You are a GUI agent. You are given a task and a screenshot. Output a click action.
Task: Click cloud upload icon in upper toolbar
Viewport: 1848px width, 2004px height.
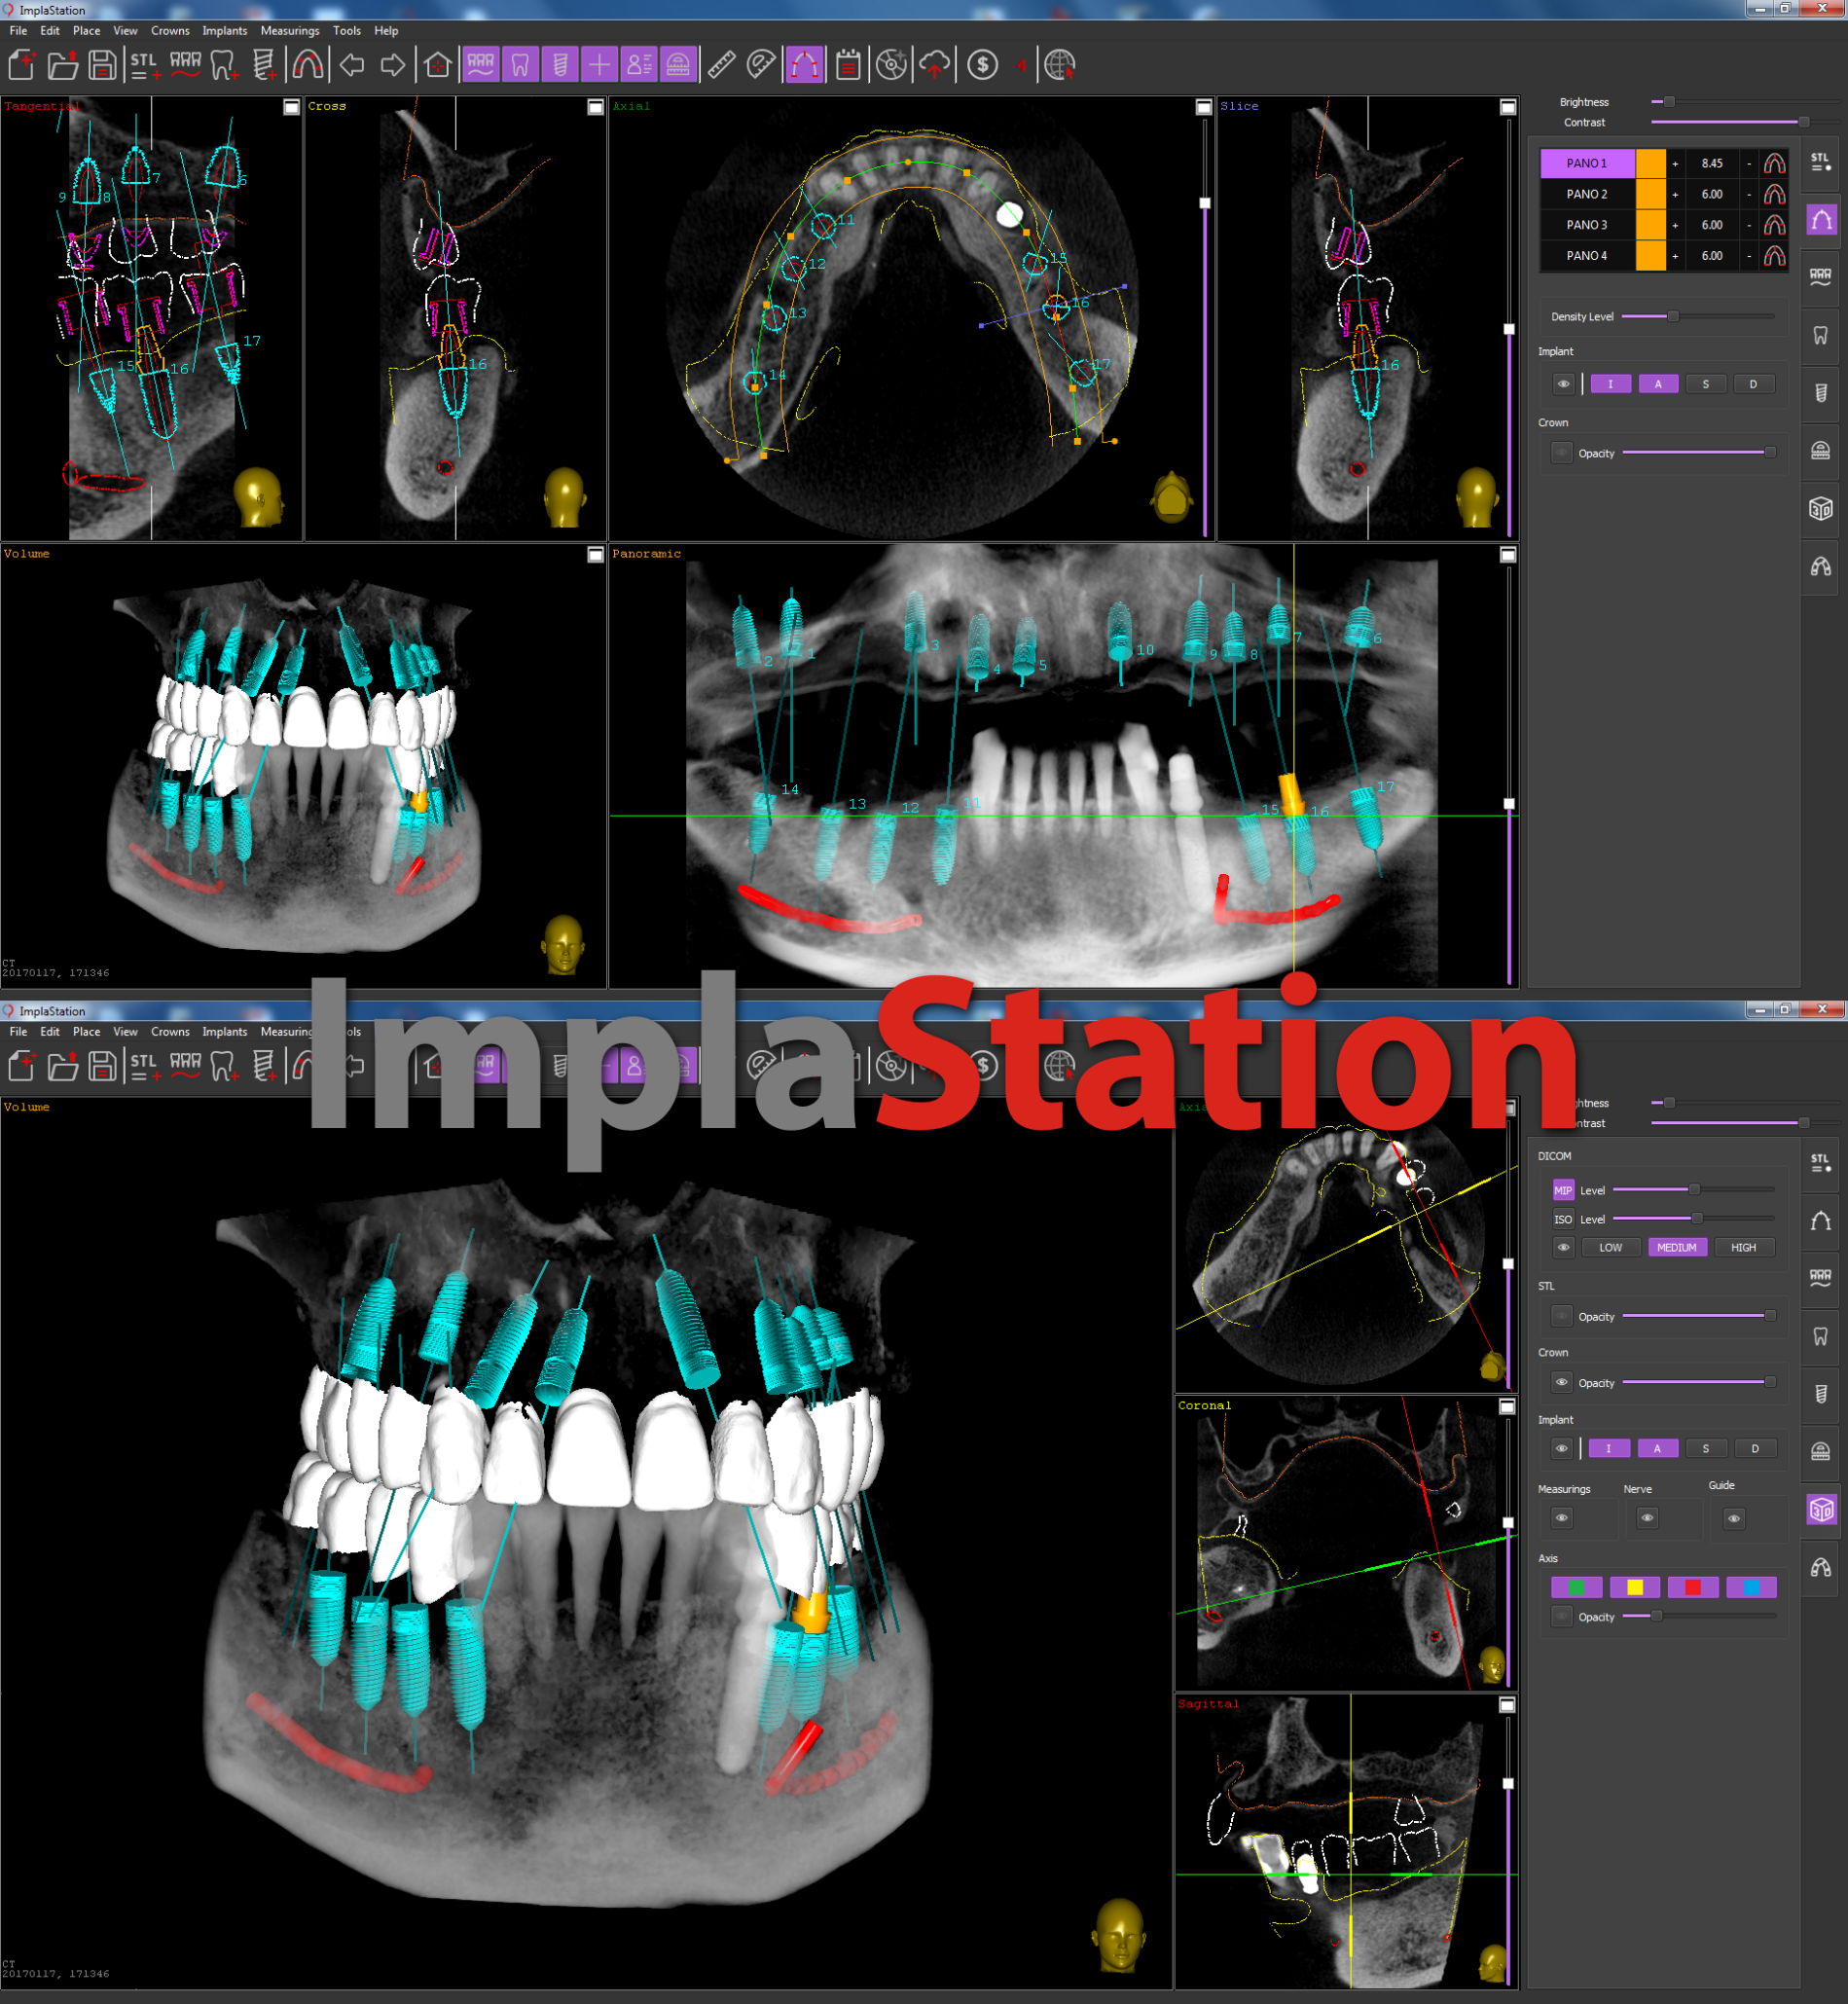coord(934,65)
